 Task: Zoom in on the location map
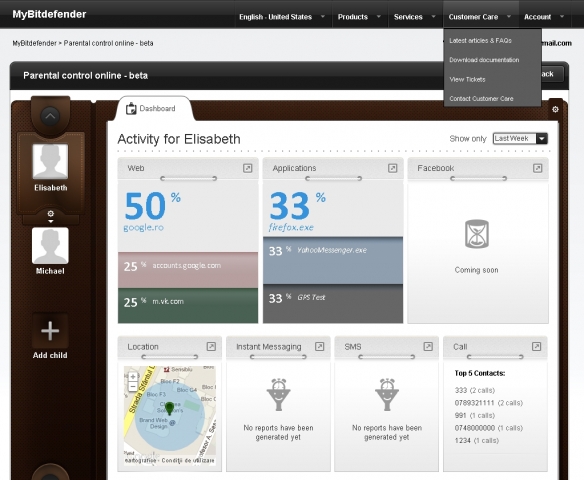(133, 377)
